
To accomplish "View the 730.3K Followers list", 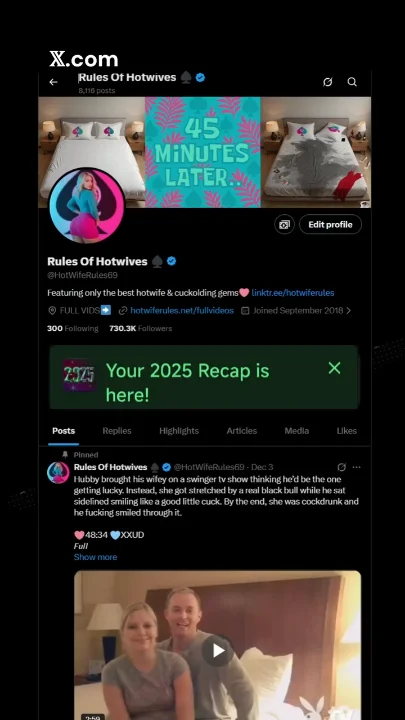I will (x=141, y=328).
